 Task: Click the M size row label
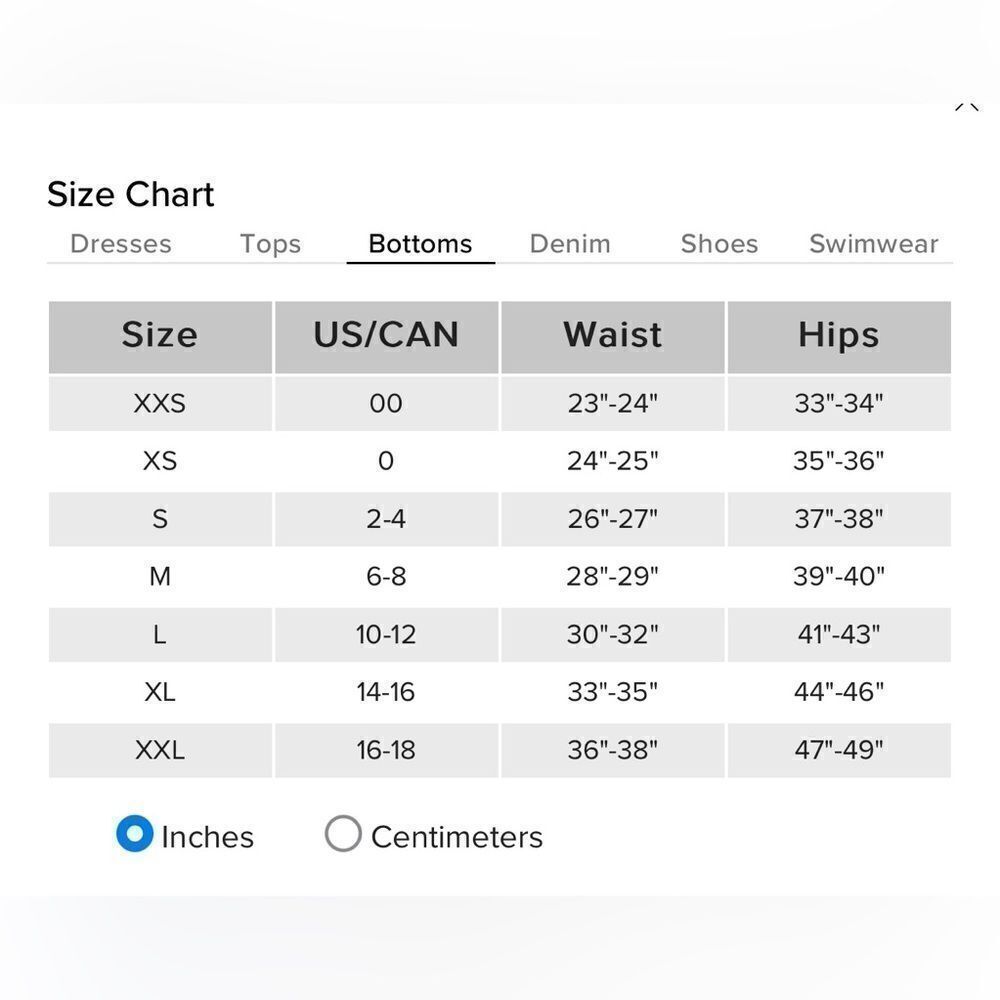coord(160,577)
